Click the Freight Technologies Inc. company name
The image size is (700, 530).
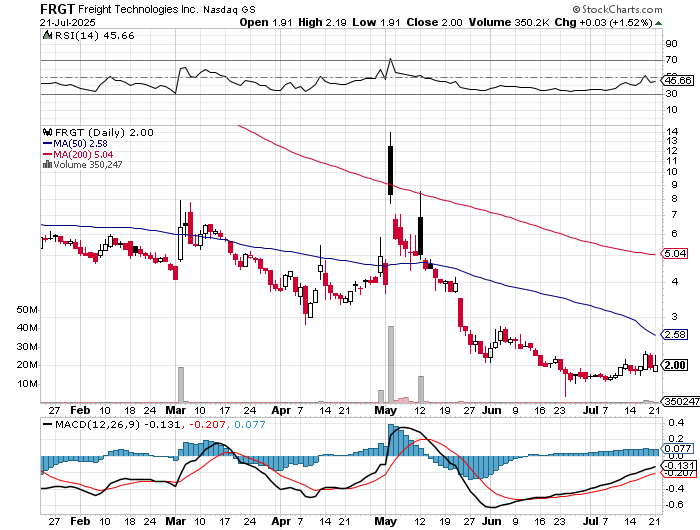(138, 9)
